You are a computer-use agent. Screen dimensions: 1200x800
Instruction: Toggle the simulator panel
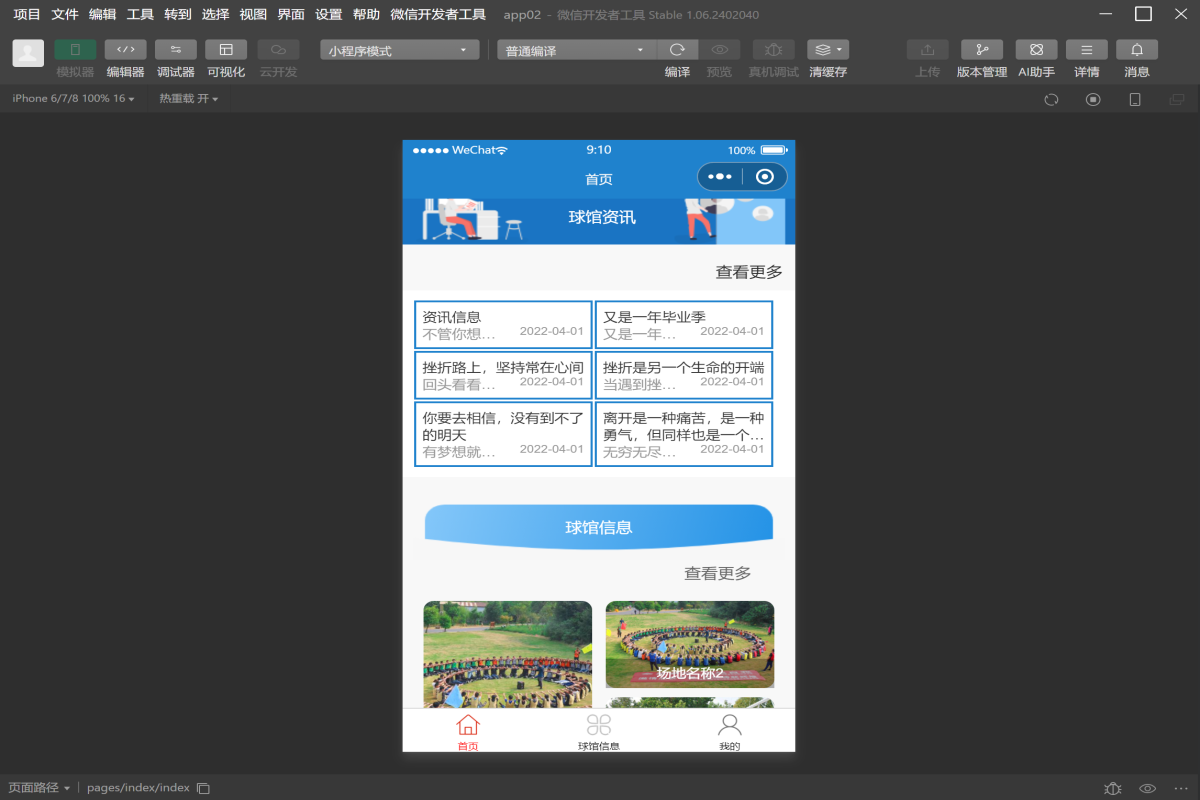(x=75, y=50)
